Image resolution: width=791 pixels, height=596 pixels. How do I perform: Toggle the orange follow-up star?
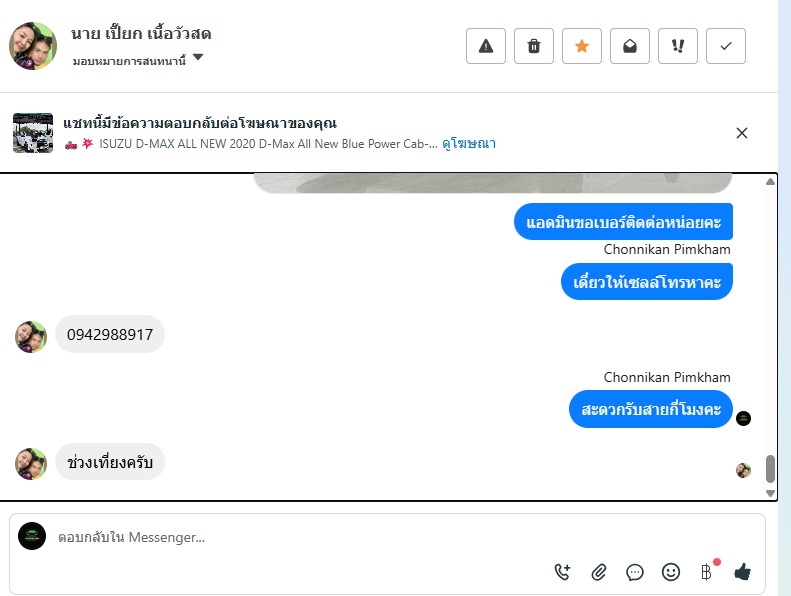(582, 46)
